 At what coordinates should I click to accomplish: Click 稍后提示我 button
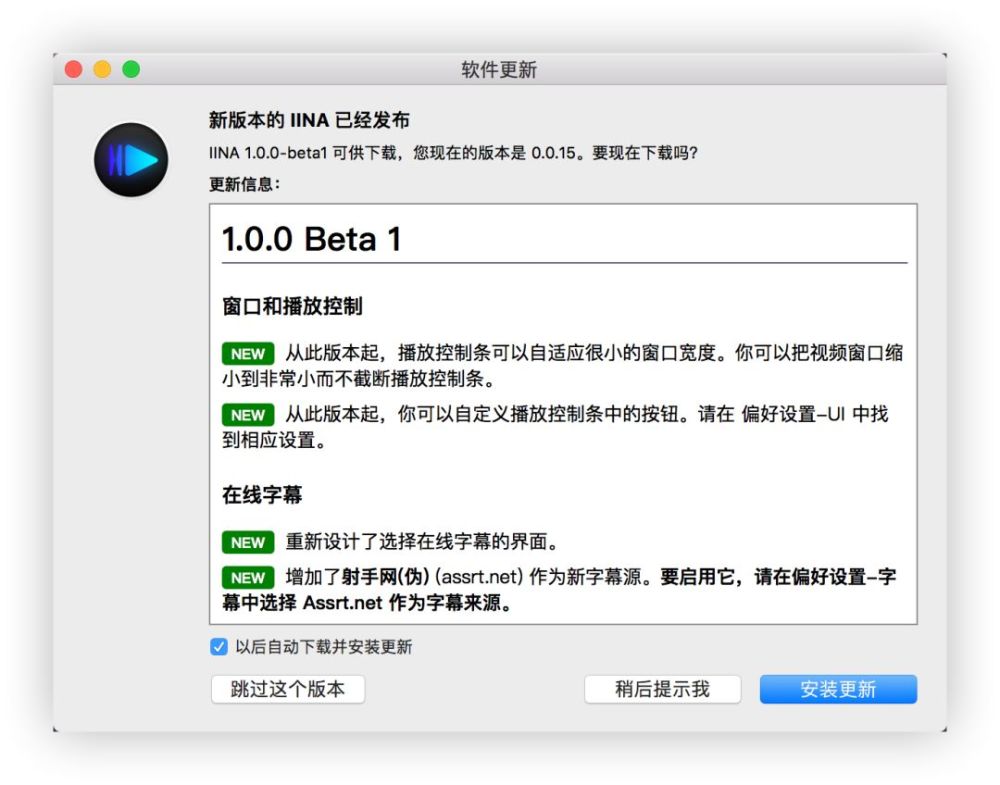tap(663, 689)
